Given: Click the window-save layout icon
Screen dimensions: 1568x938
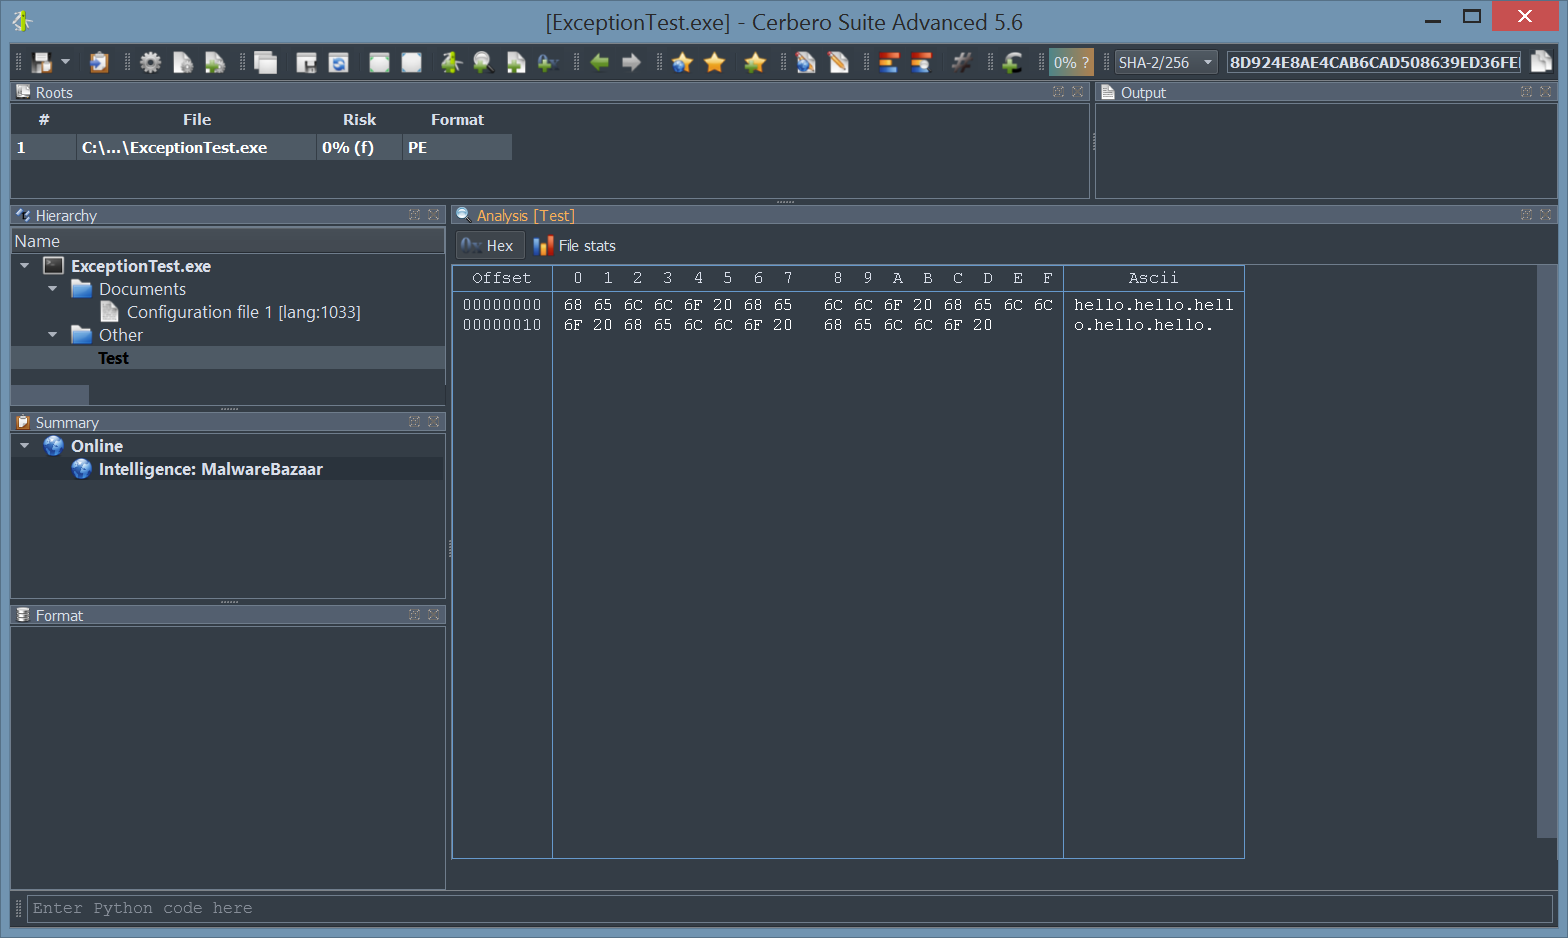Looking at the screenshot, I should pyautogui.click(x=306, y=62).
